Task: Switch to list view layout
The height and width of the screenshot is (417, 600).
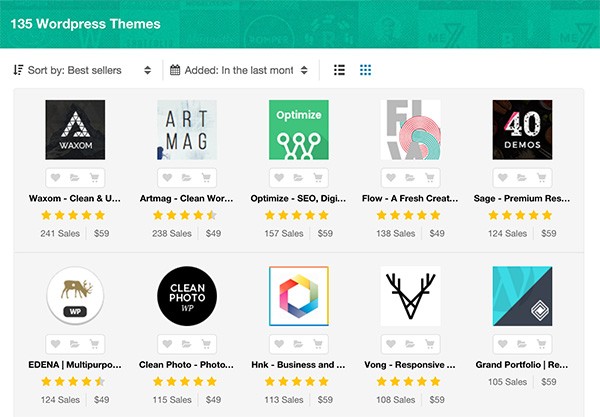Action: [x=339, y=70]
